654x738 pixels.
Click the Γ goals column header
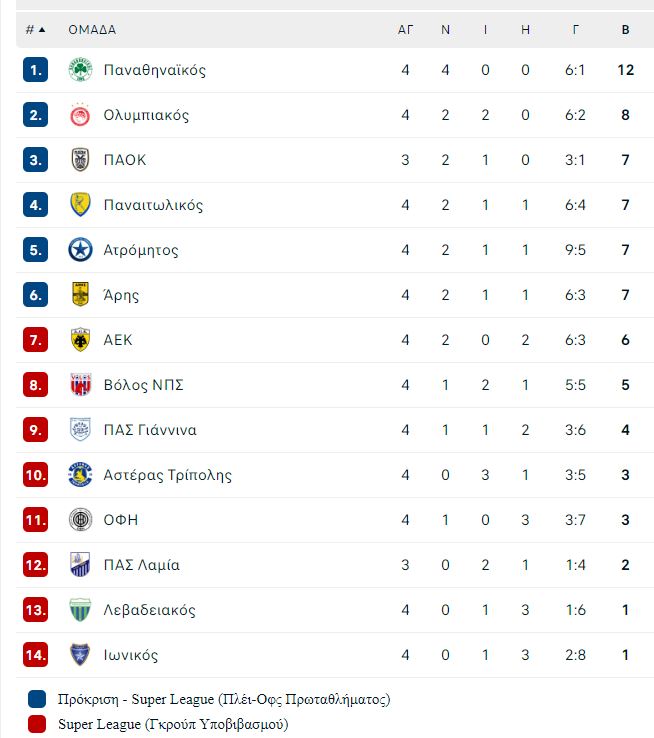(575, 30)
